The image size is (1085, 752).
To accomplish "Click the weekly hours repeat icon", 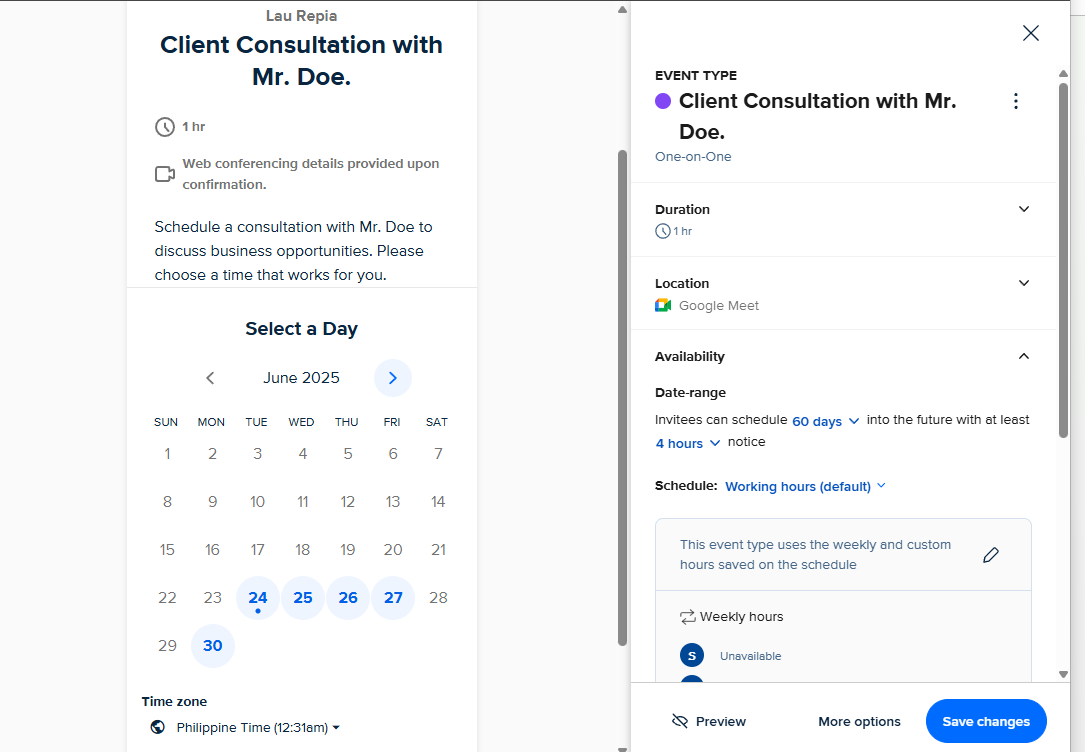I will tap(687, 617).
